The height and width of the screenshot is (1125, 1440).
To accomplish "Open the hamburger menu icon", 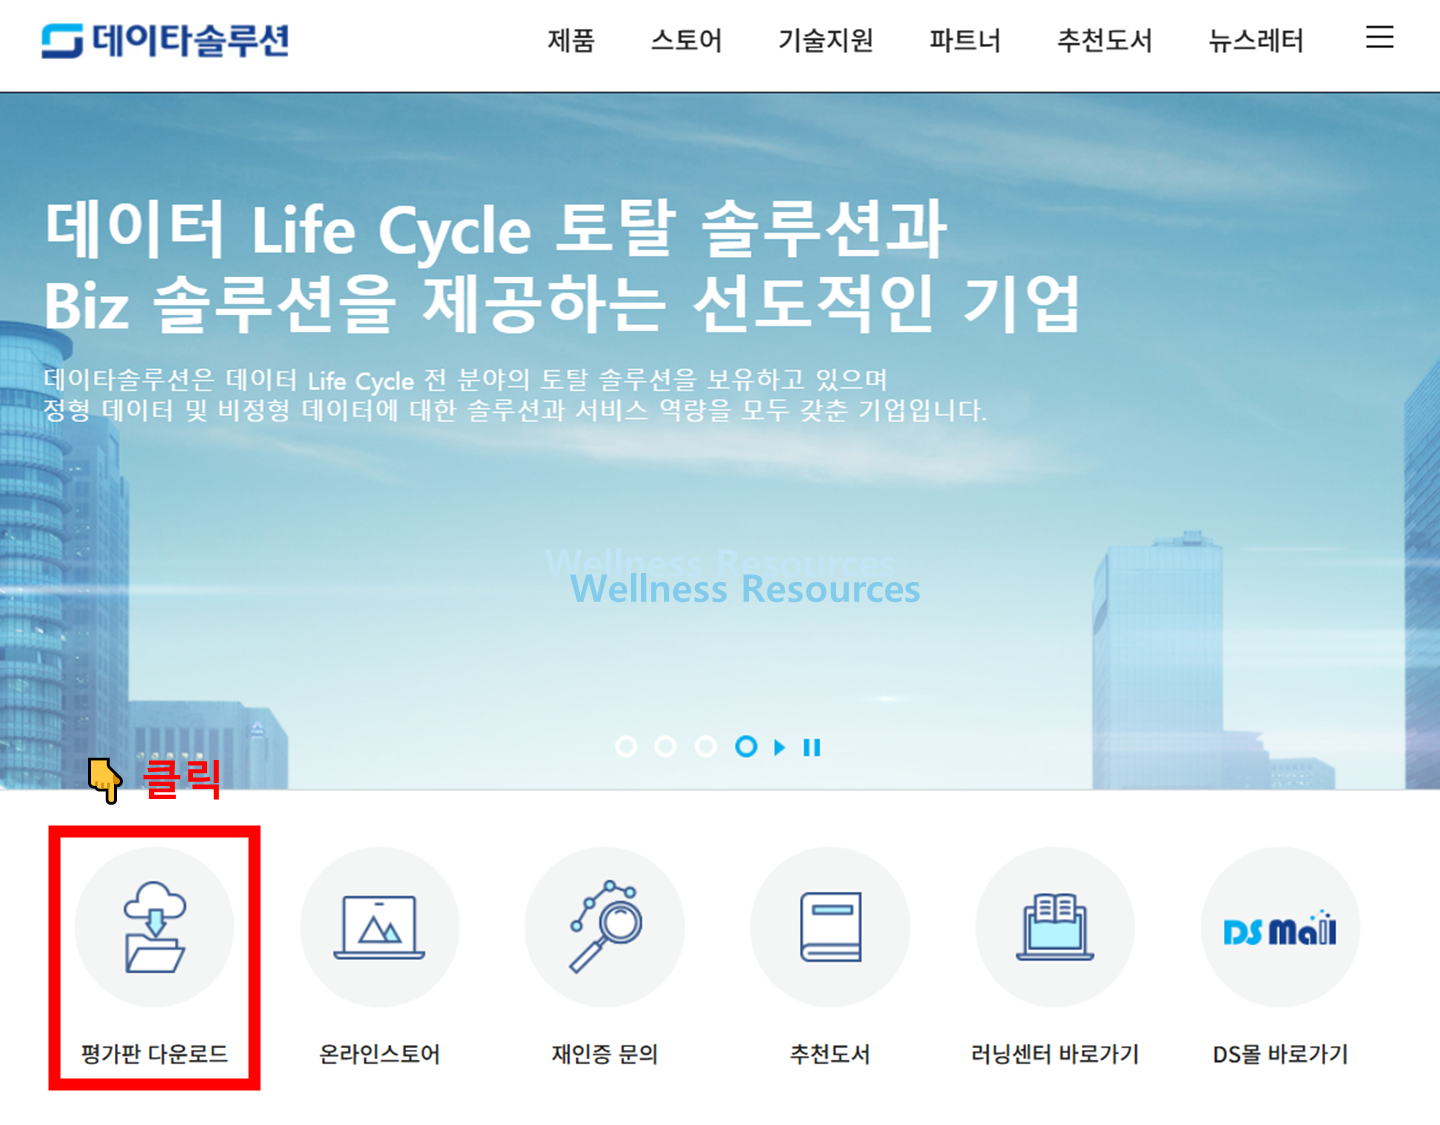I will 1380,38.
